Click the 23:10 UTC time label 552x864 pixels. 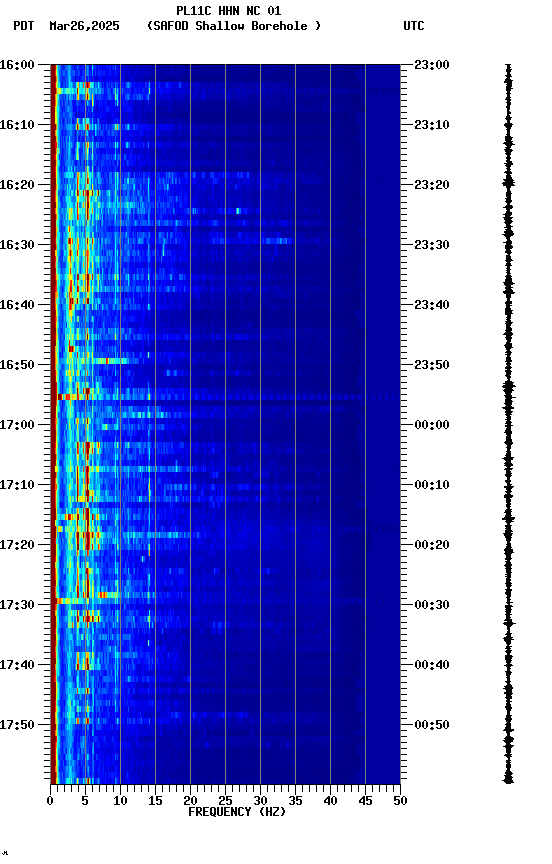432,125
